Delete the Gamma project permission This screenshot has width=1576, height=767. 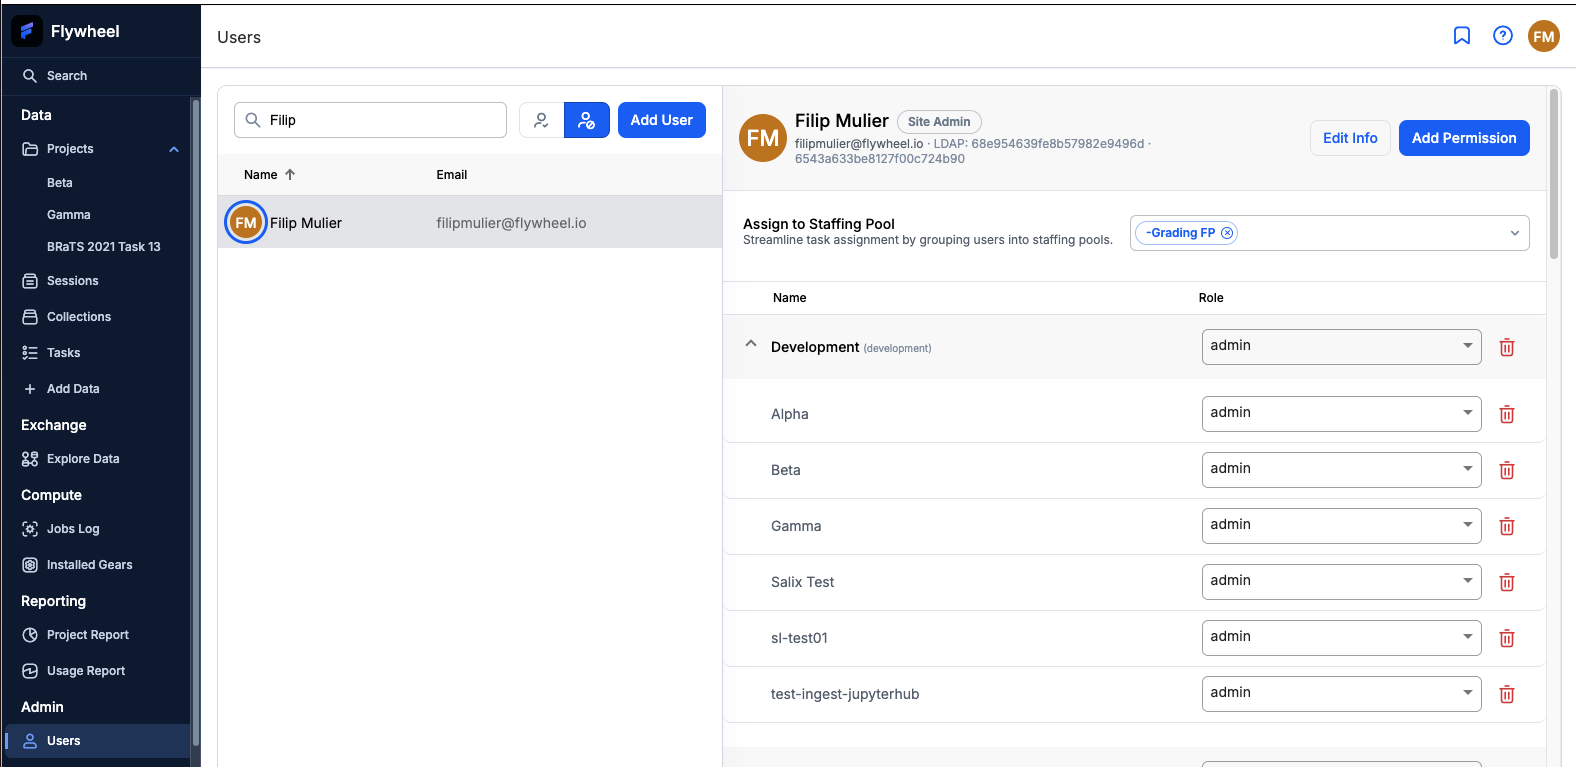[1507, 526]
